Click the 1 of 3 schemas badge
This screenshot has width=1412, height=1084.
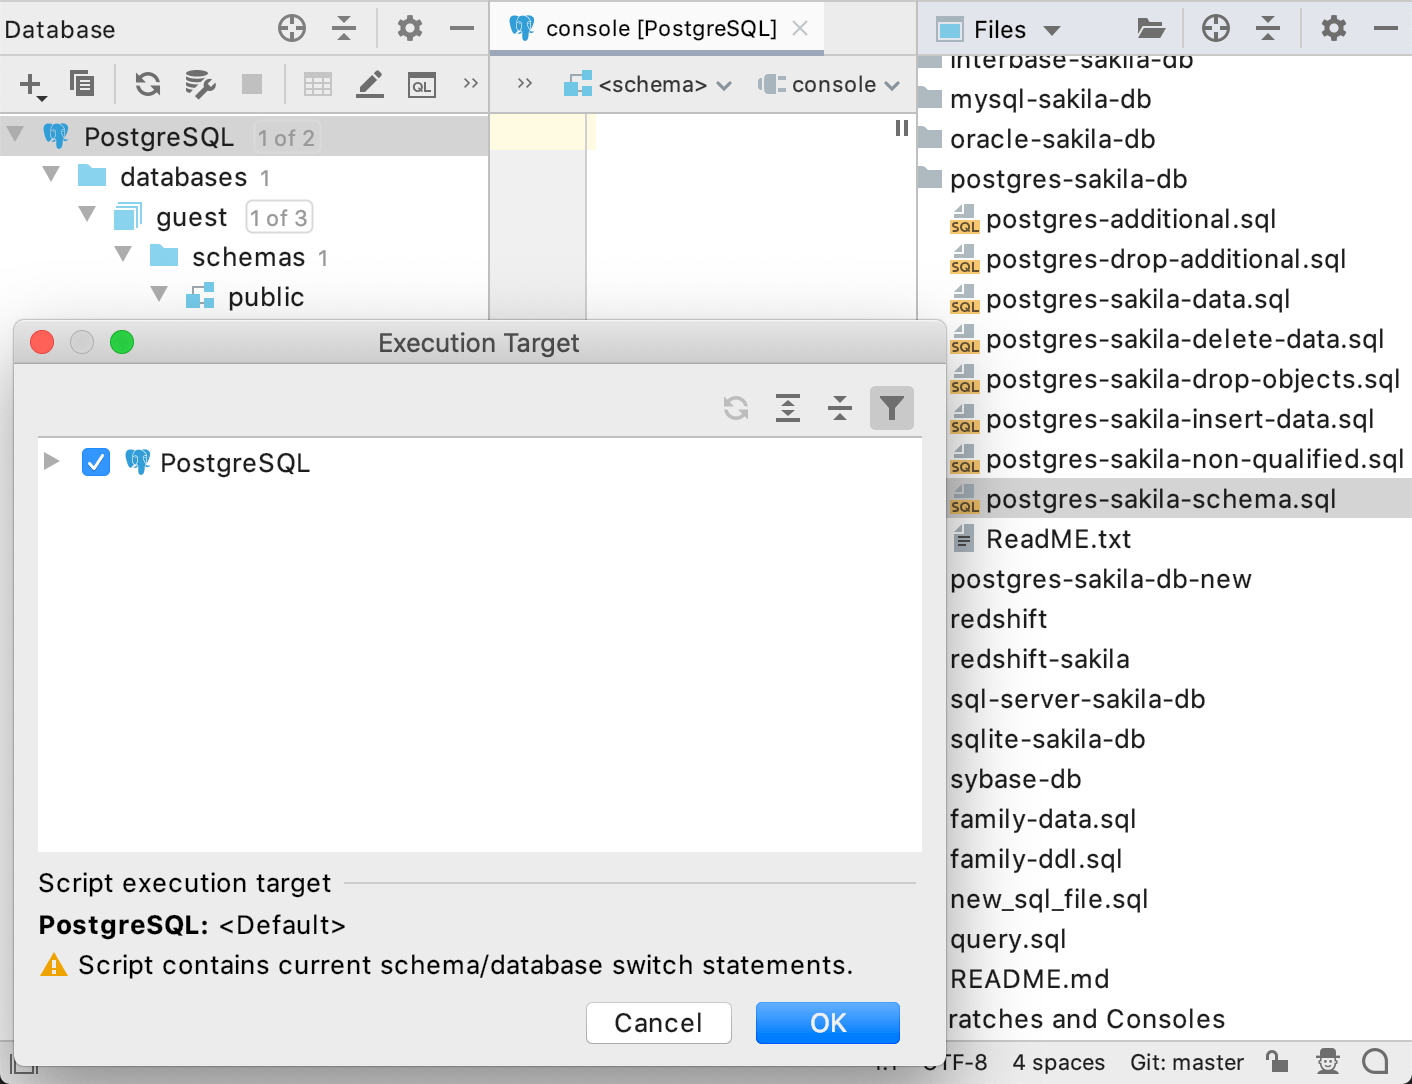pos(279,217)
